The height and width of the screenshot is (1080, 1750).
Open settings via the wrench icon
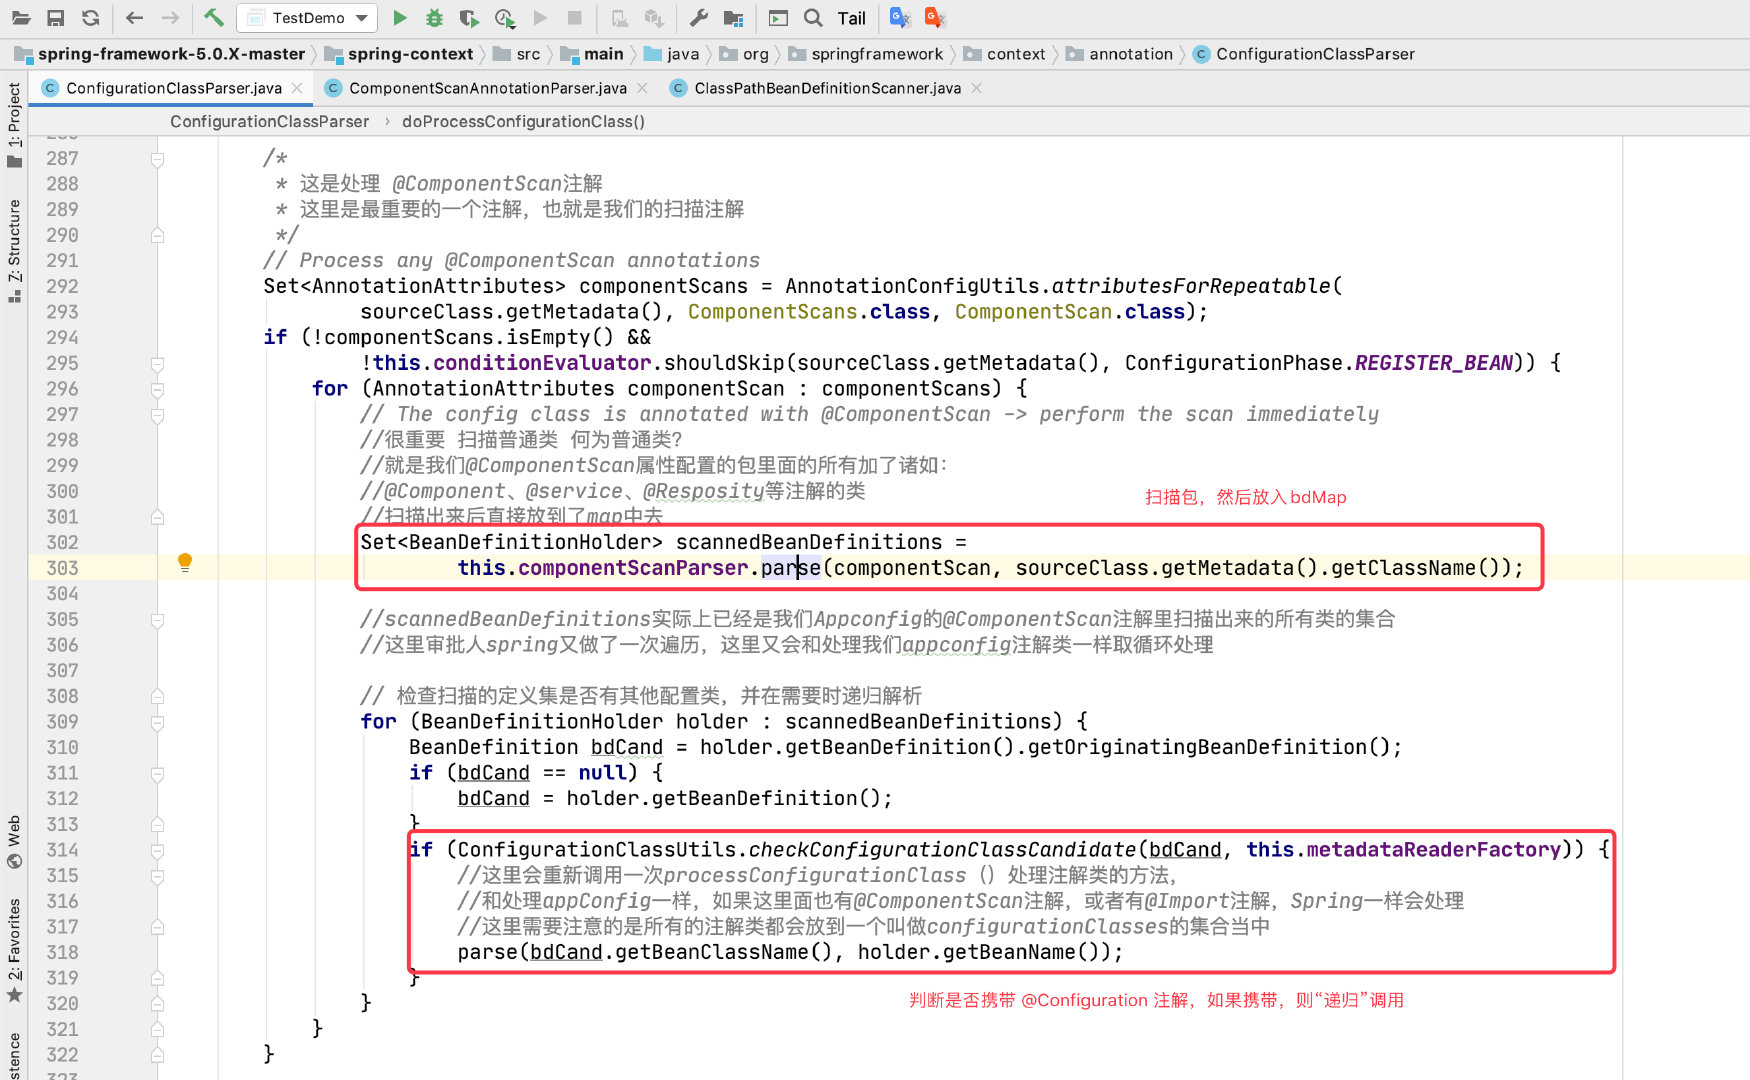tap(699, 17)
